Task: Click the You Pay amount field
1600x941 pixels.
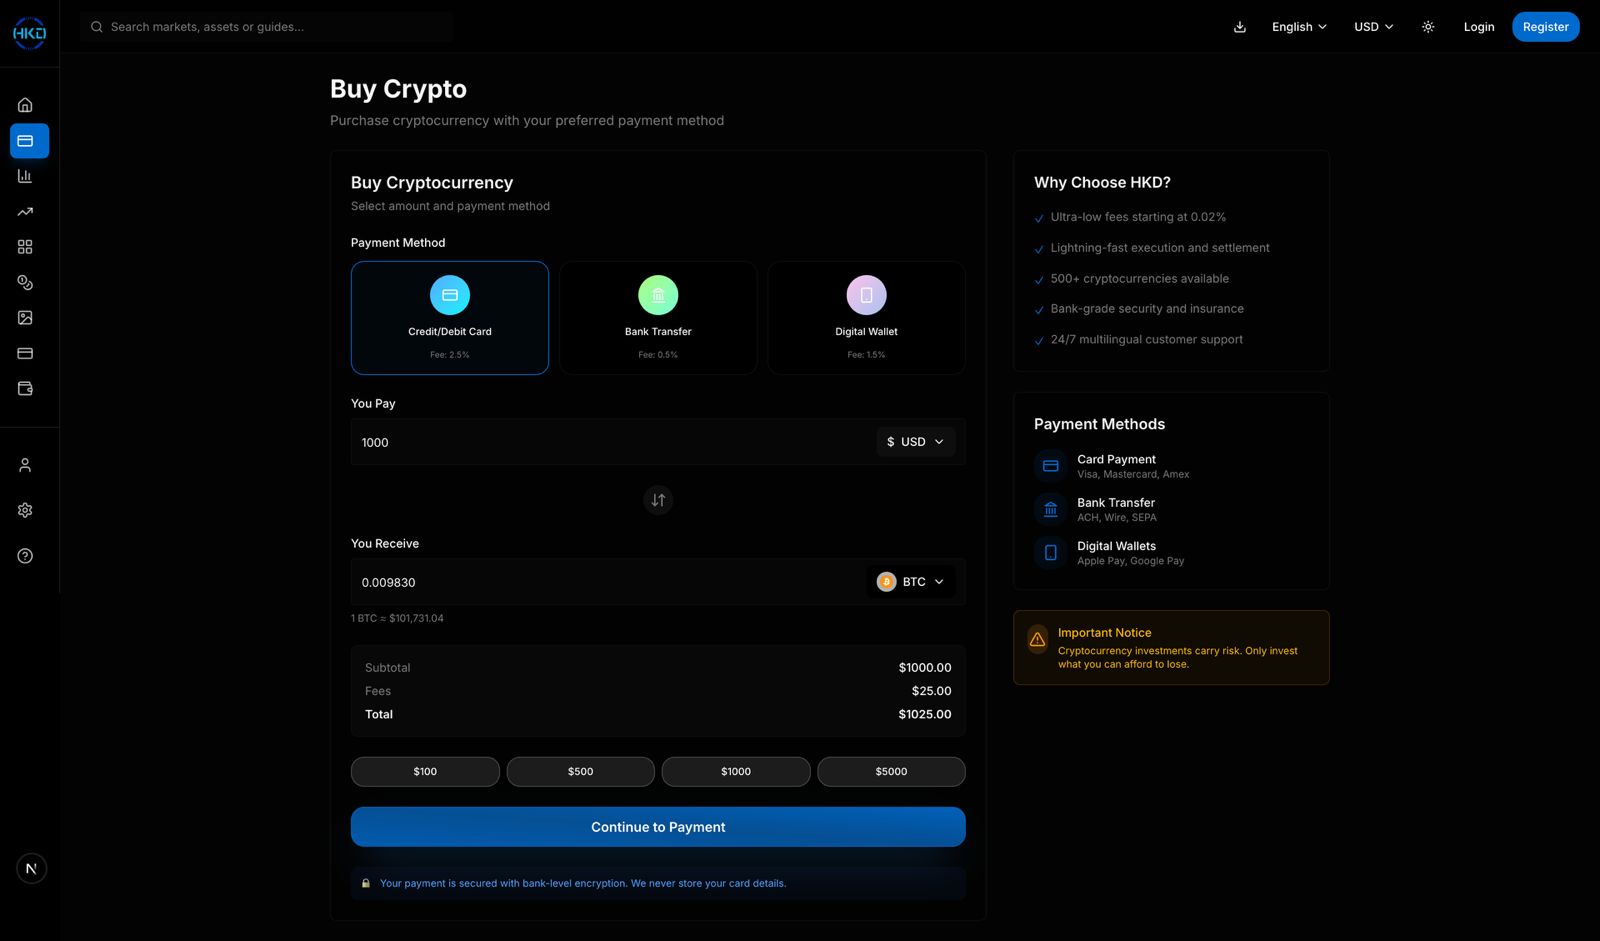Action: point(610,442)
